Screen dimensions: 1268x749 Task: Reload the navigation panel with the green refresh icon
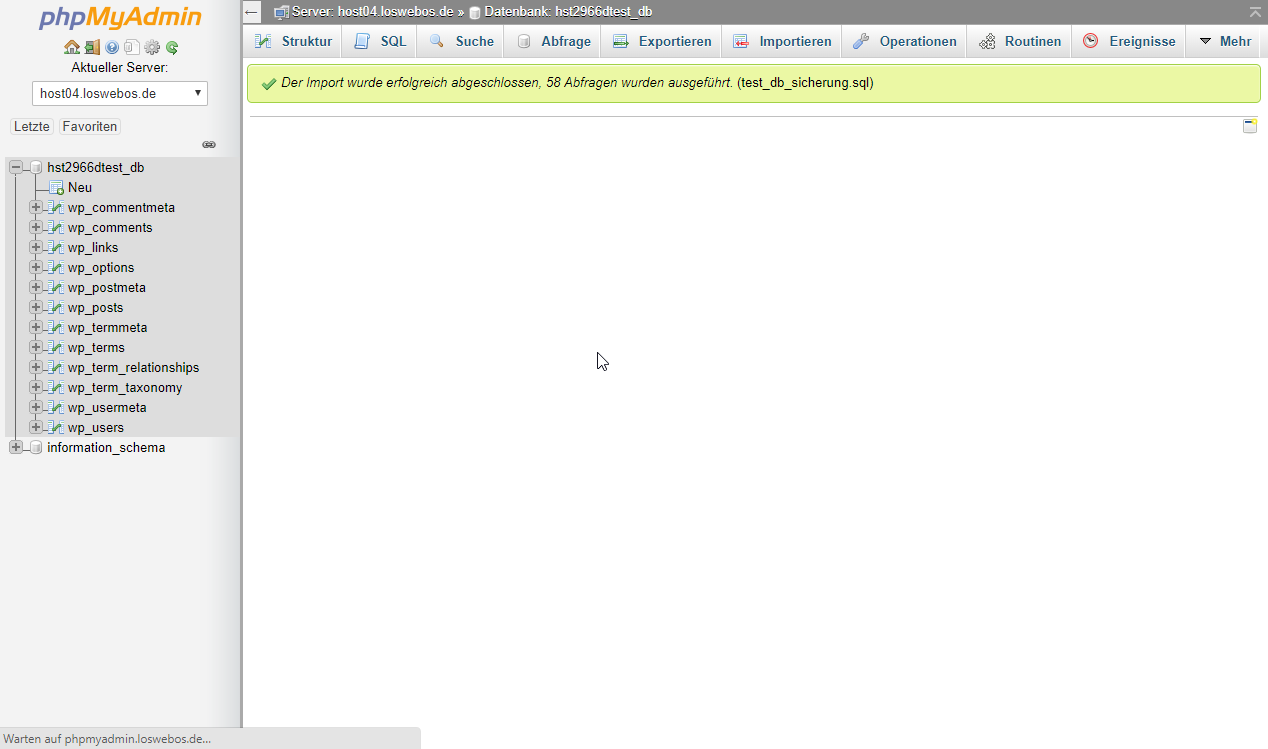pyautogui.click(x=172, y=47)
